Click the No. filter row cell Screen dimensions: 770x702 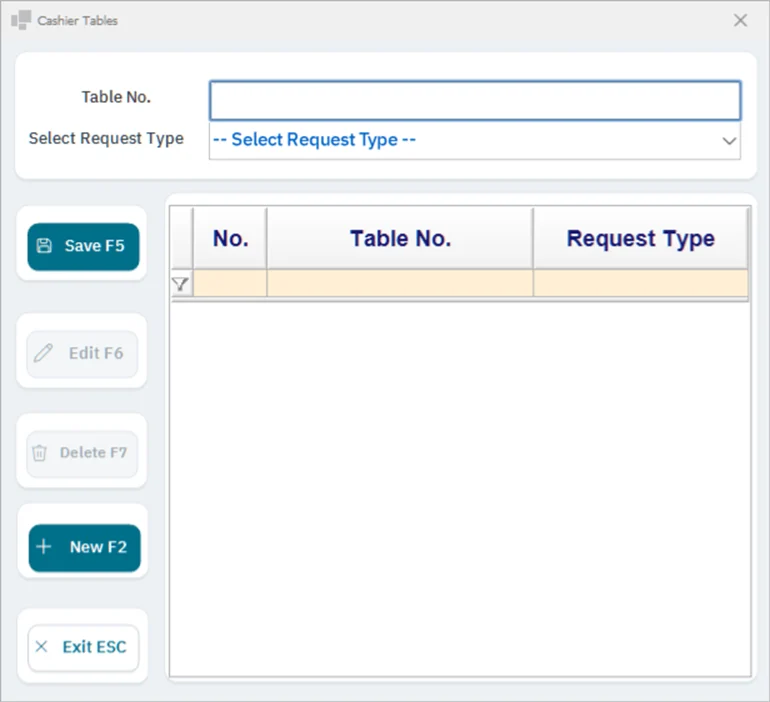point(230,283)
